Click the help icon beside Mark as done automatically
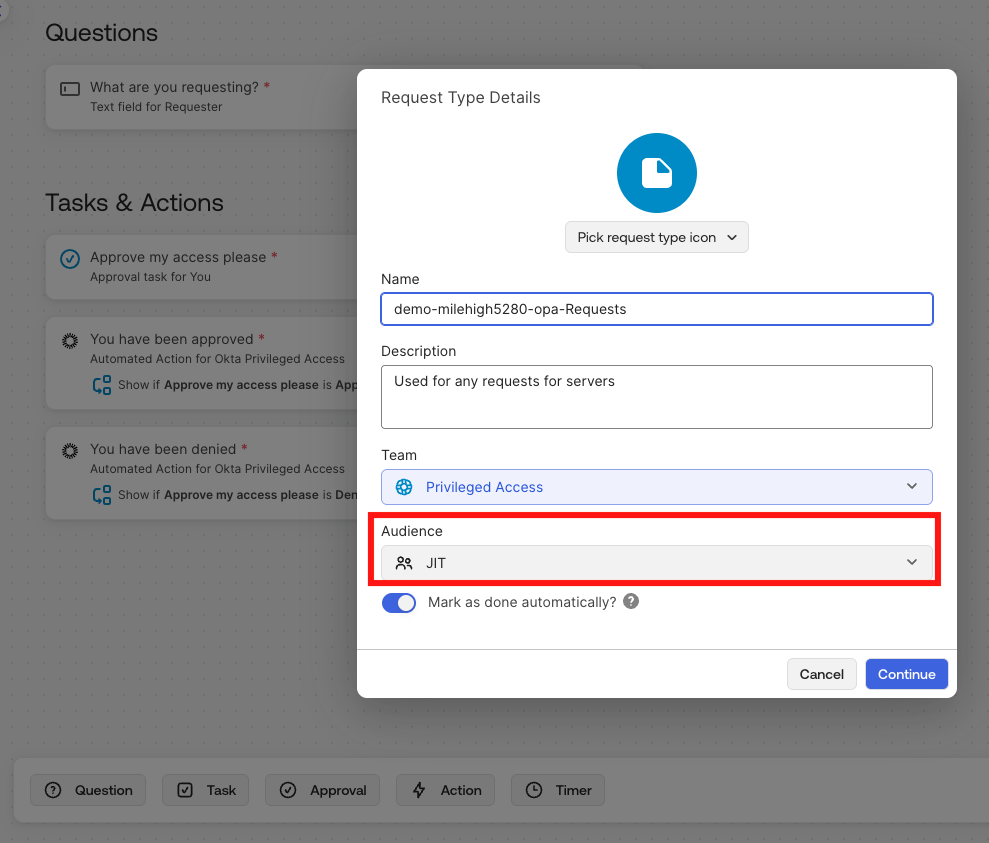 click(631, 602)
